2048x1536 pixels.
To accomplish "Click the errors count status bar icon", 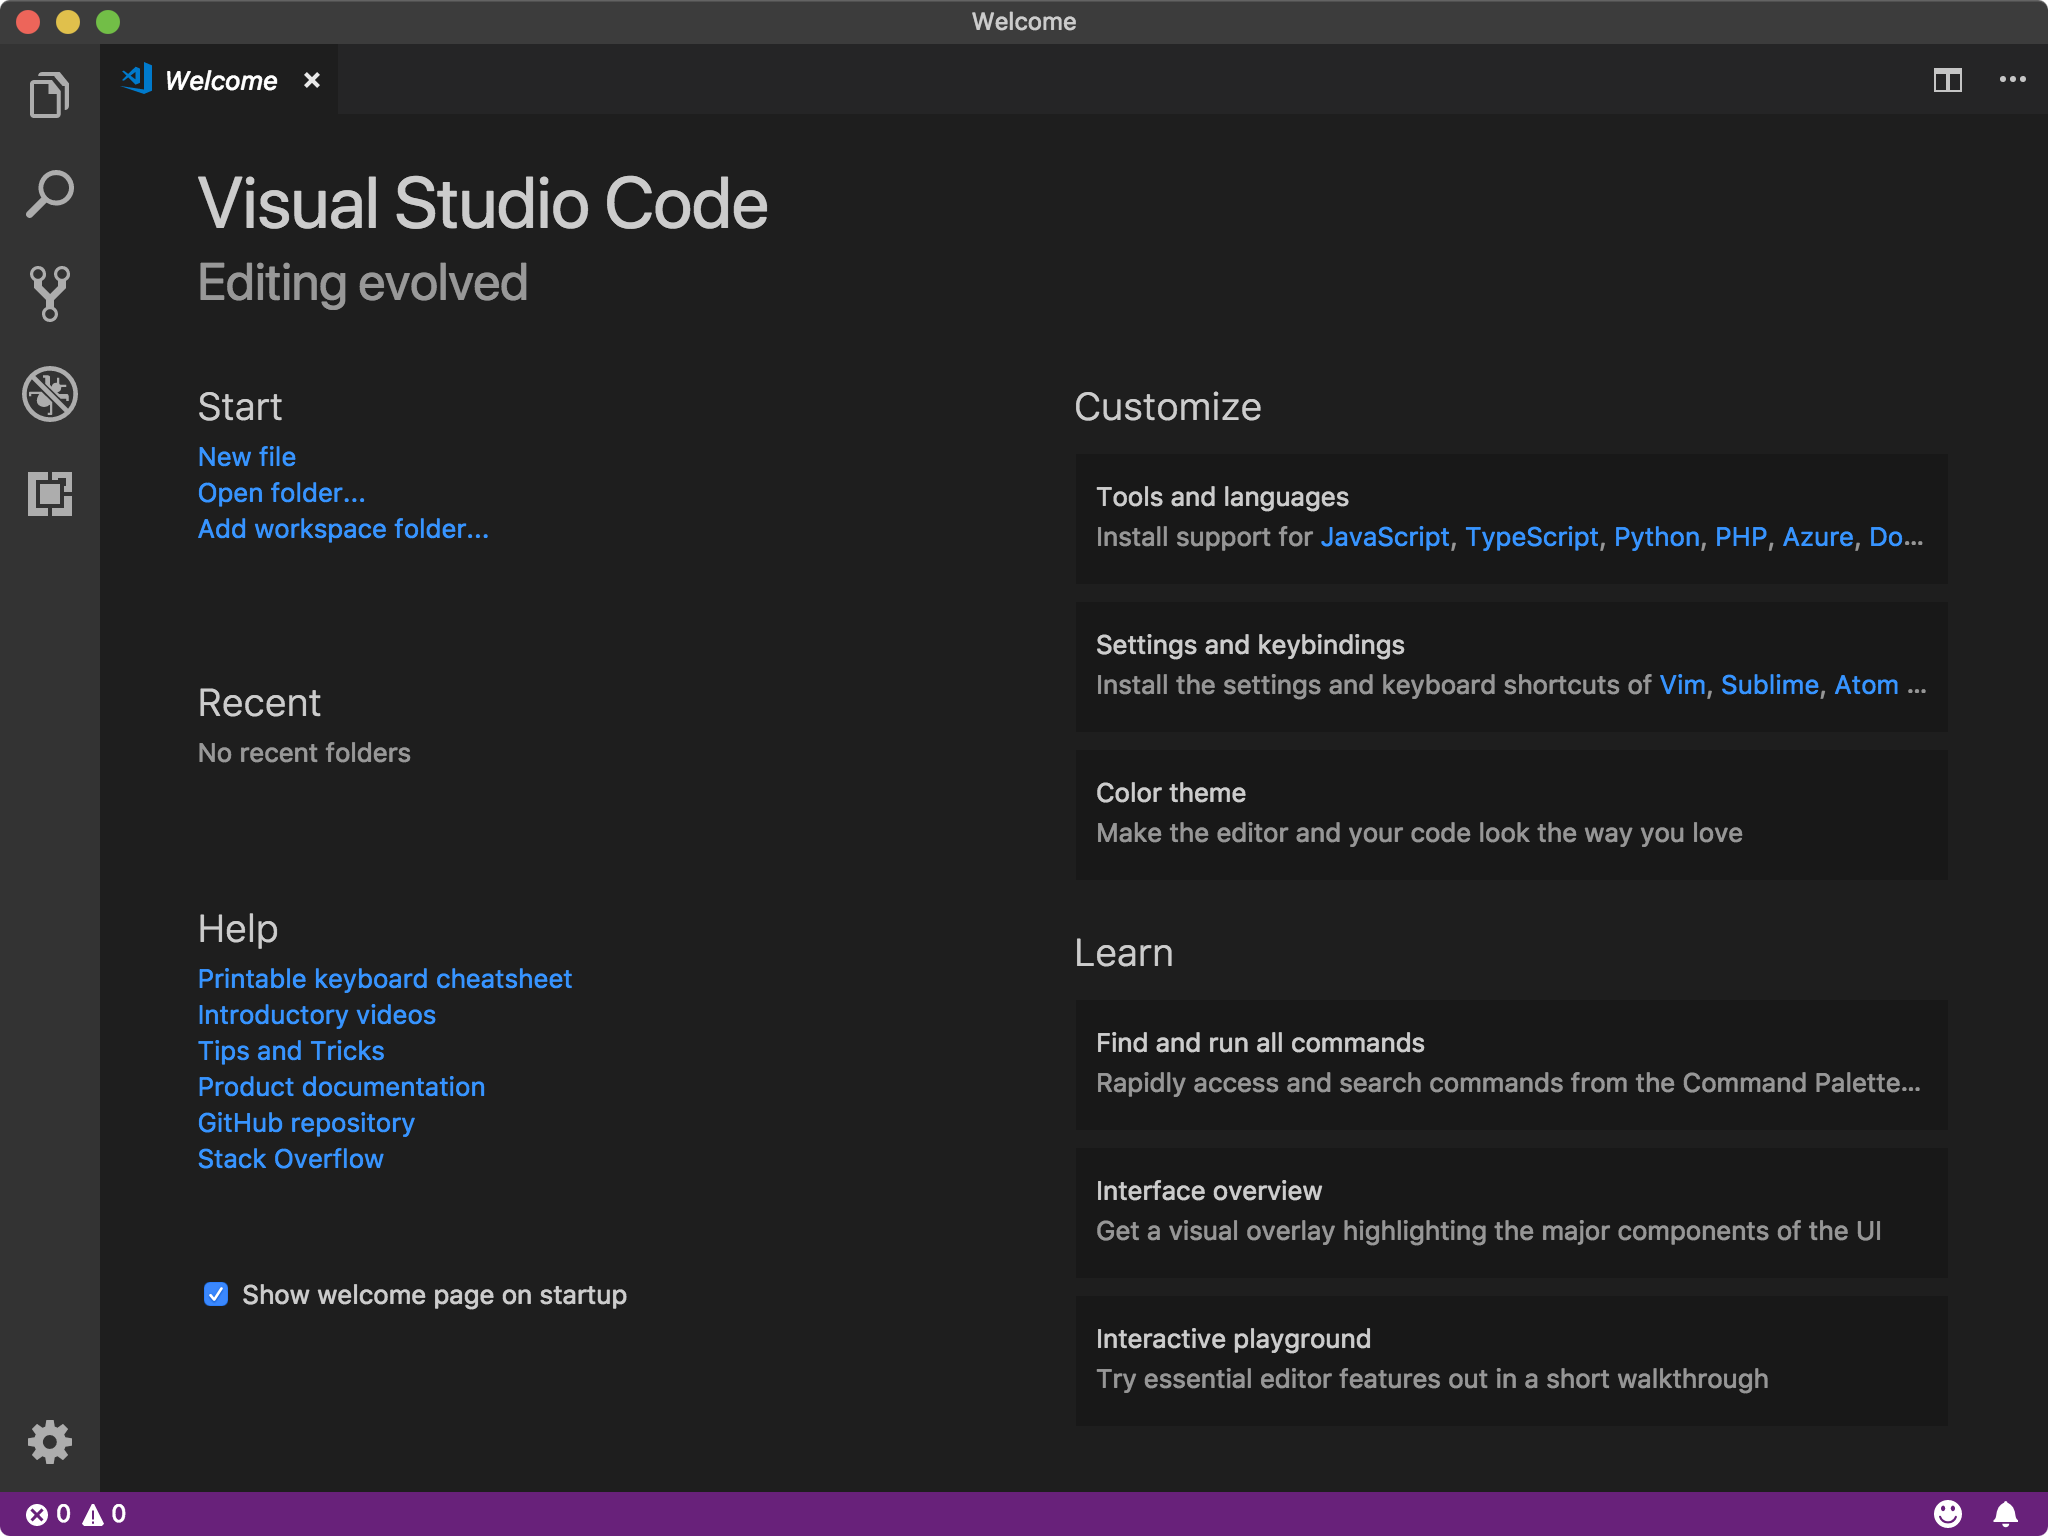I will (x=48, y=1514).
